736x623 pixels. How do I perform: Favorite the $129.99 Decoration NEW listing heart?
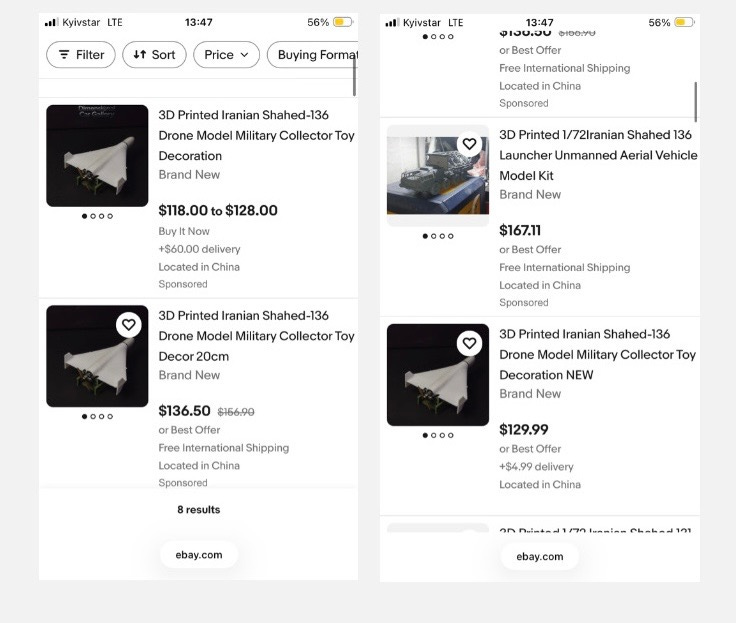click(x=469, y=343)
